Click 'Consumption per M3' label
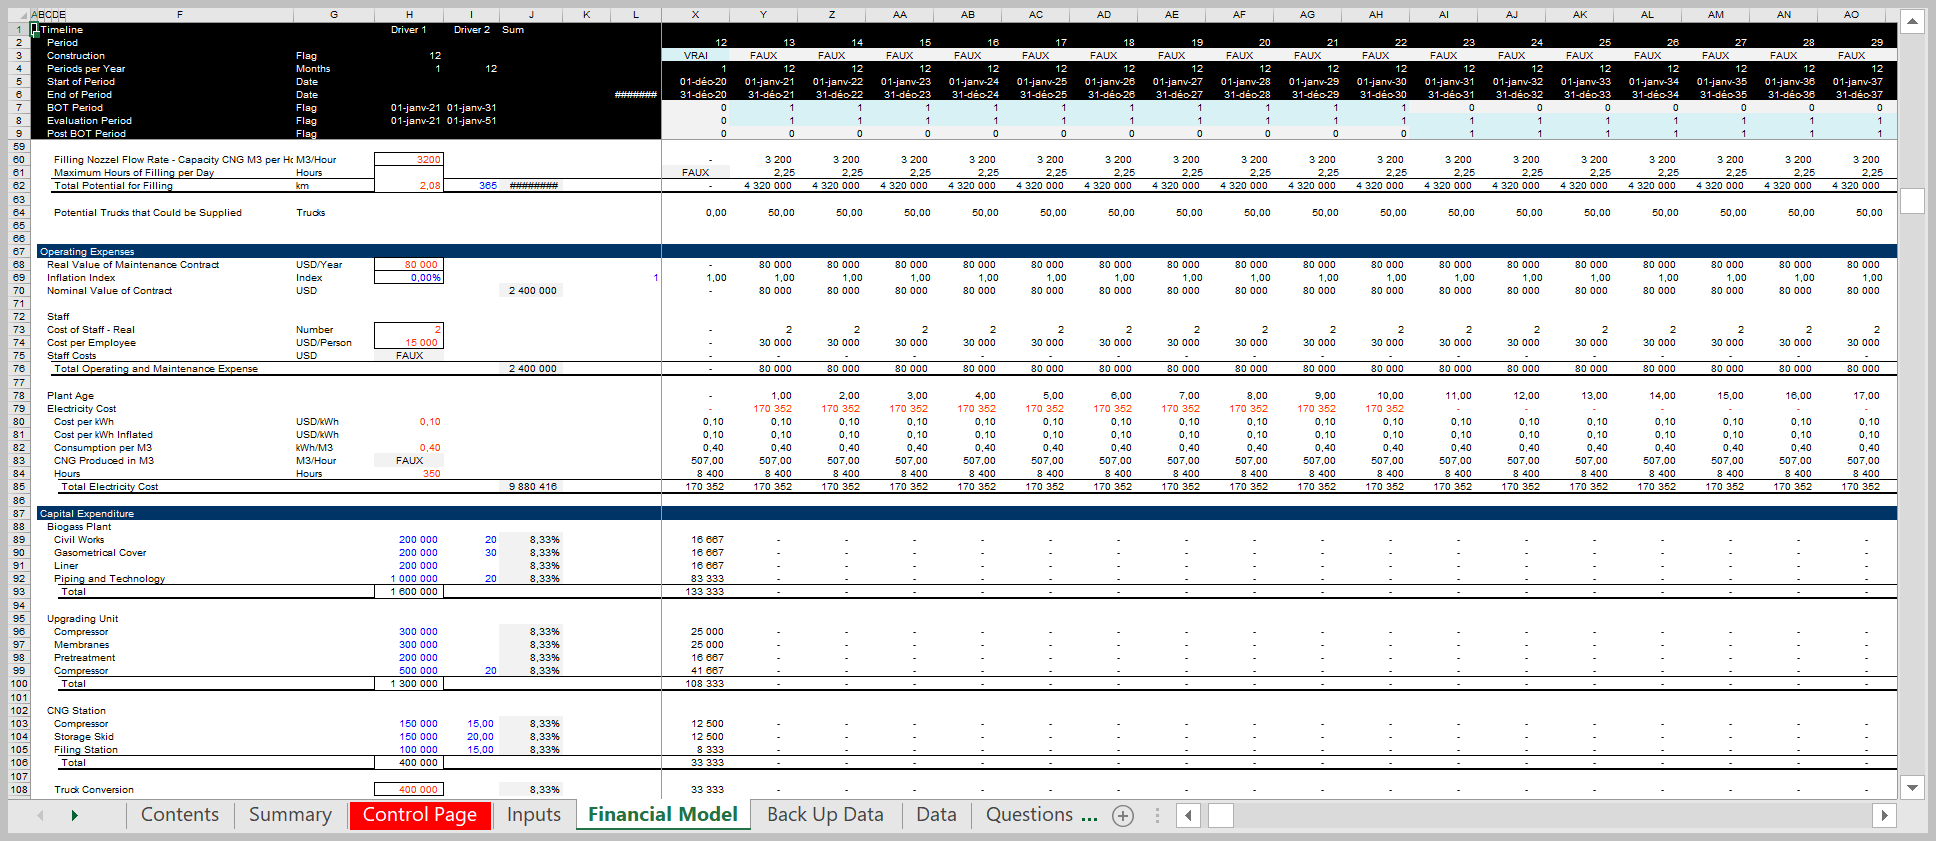The image size is (1936, 841). click(x=103, y=448)
